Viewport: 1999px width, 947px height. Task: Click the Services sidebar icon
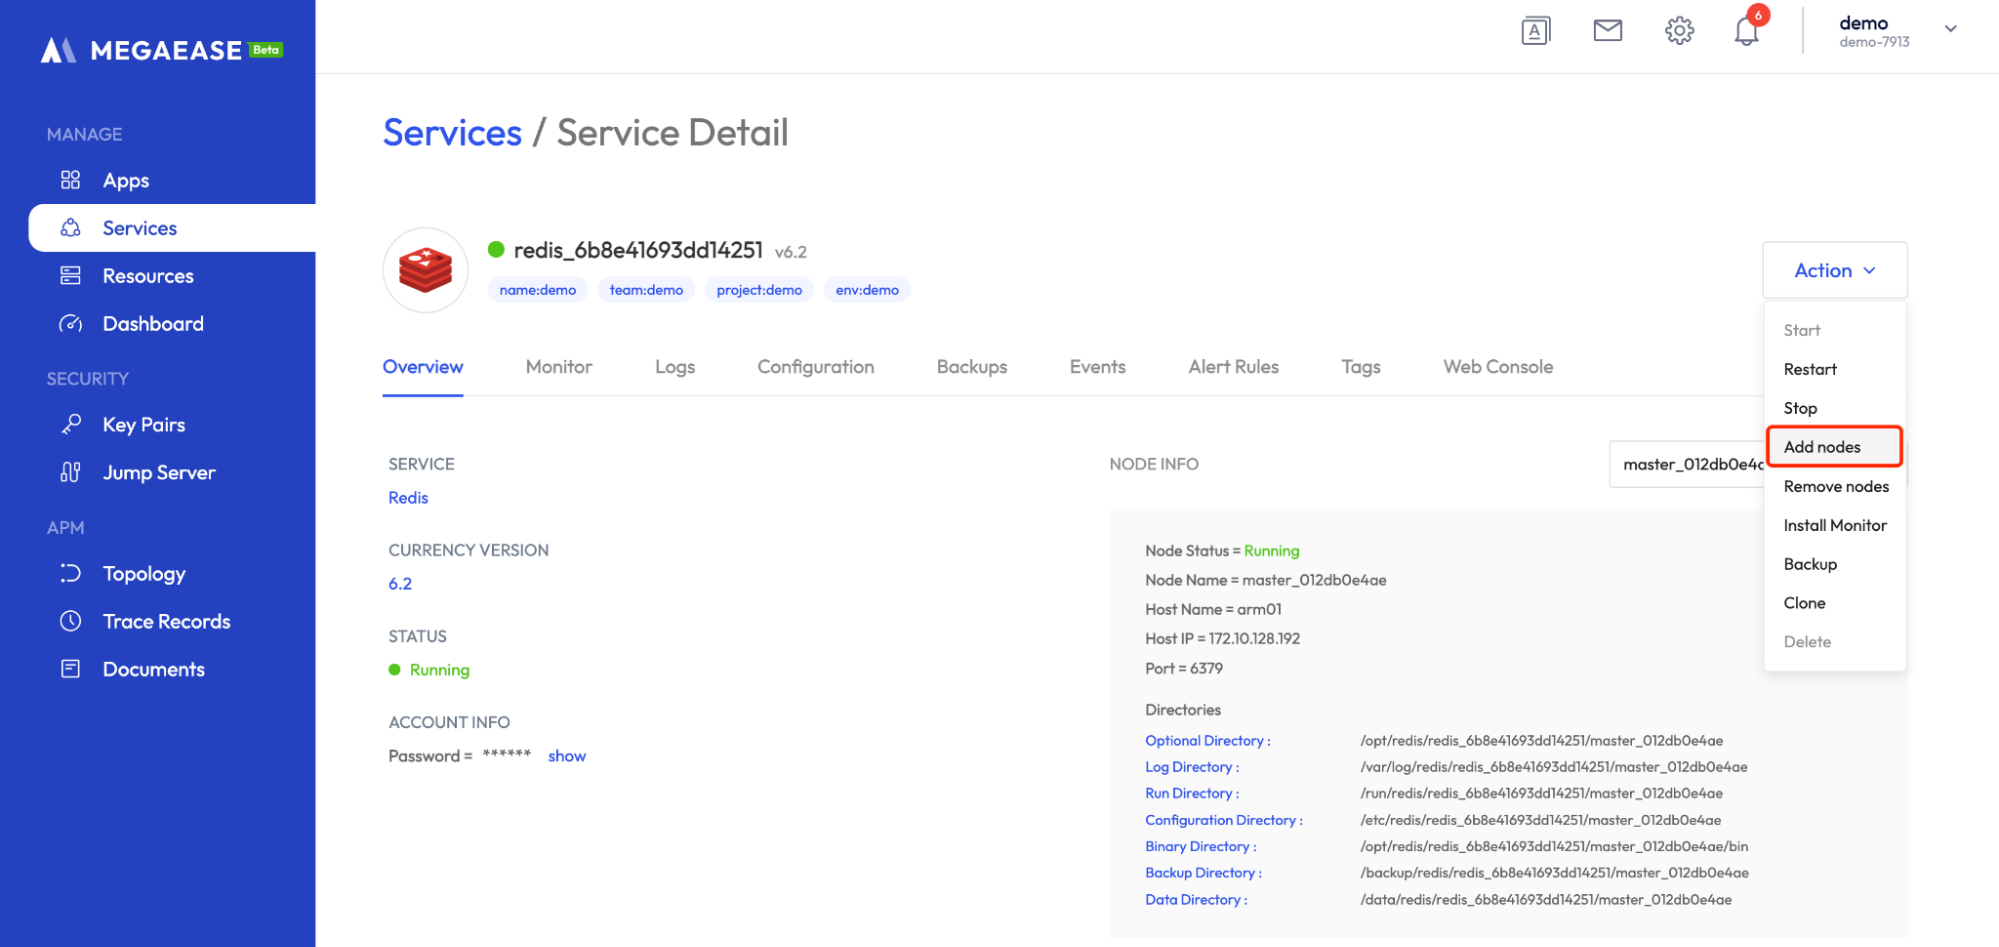click(x=70, y=228)
